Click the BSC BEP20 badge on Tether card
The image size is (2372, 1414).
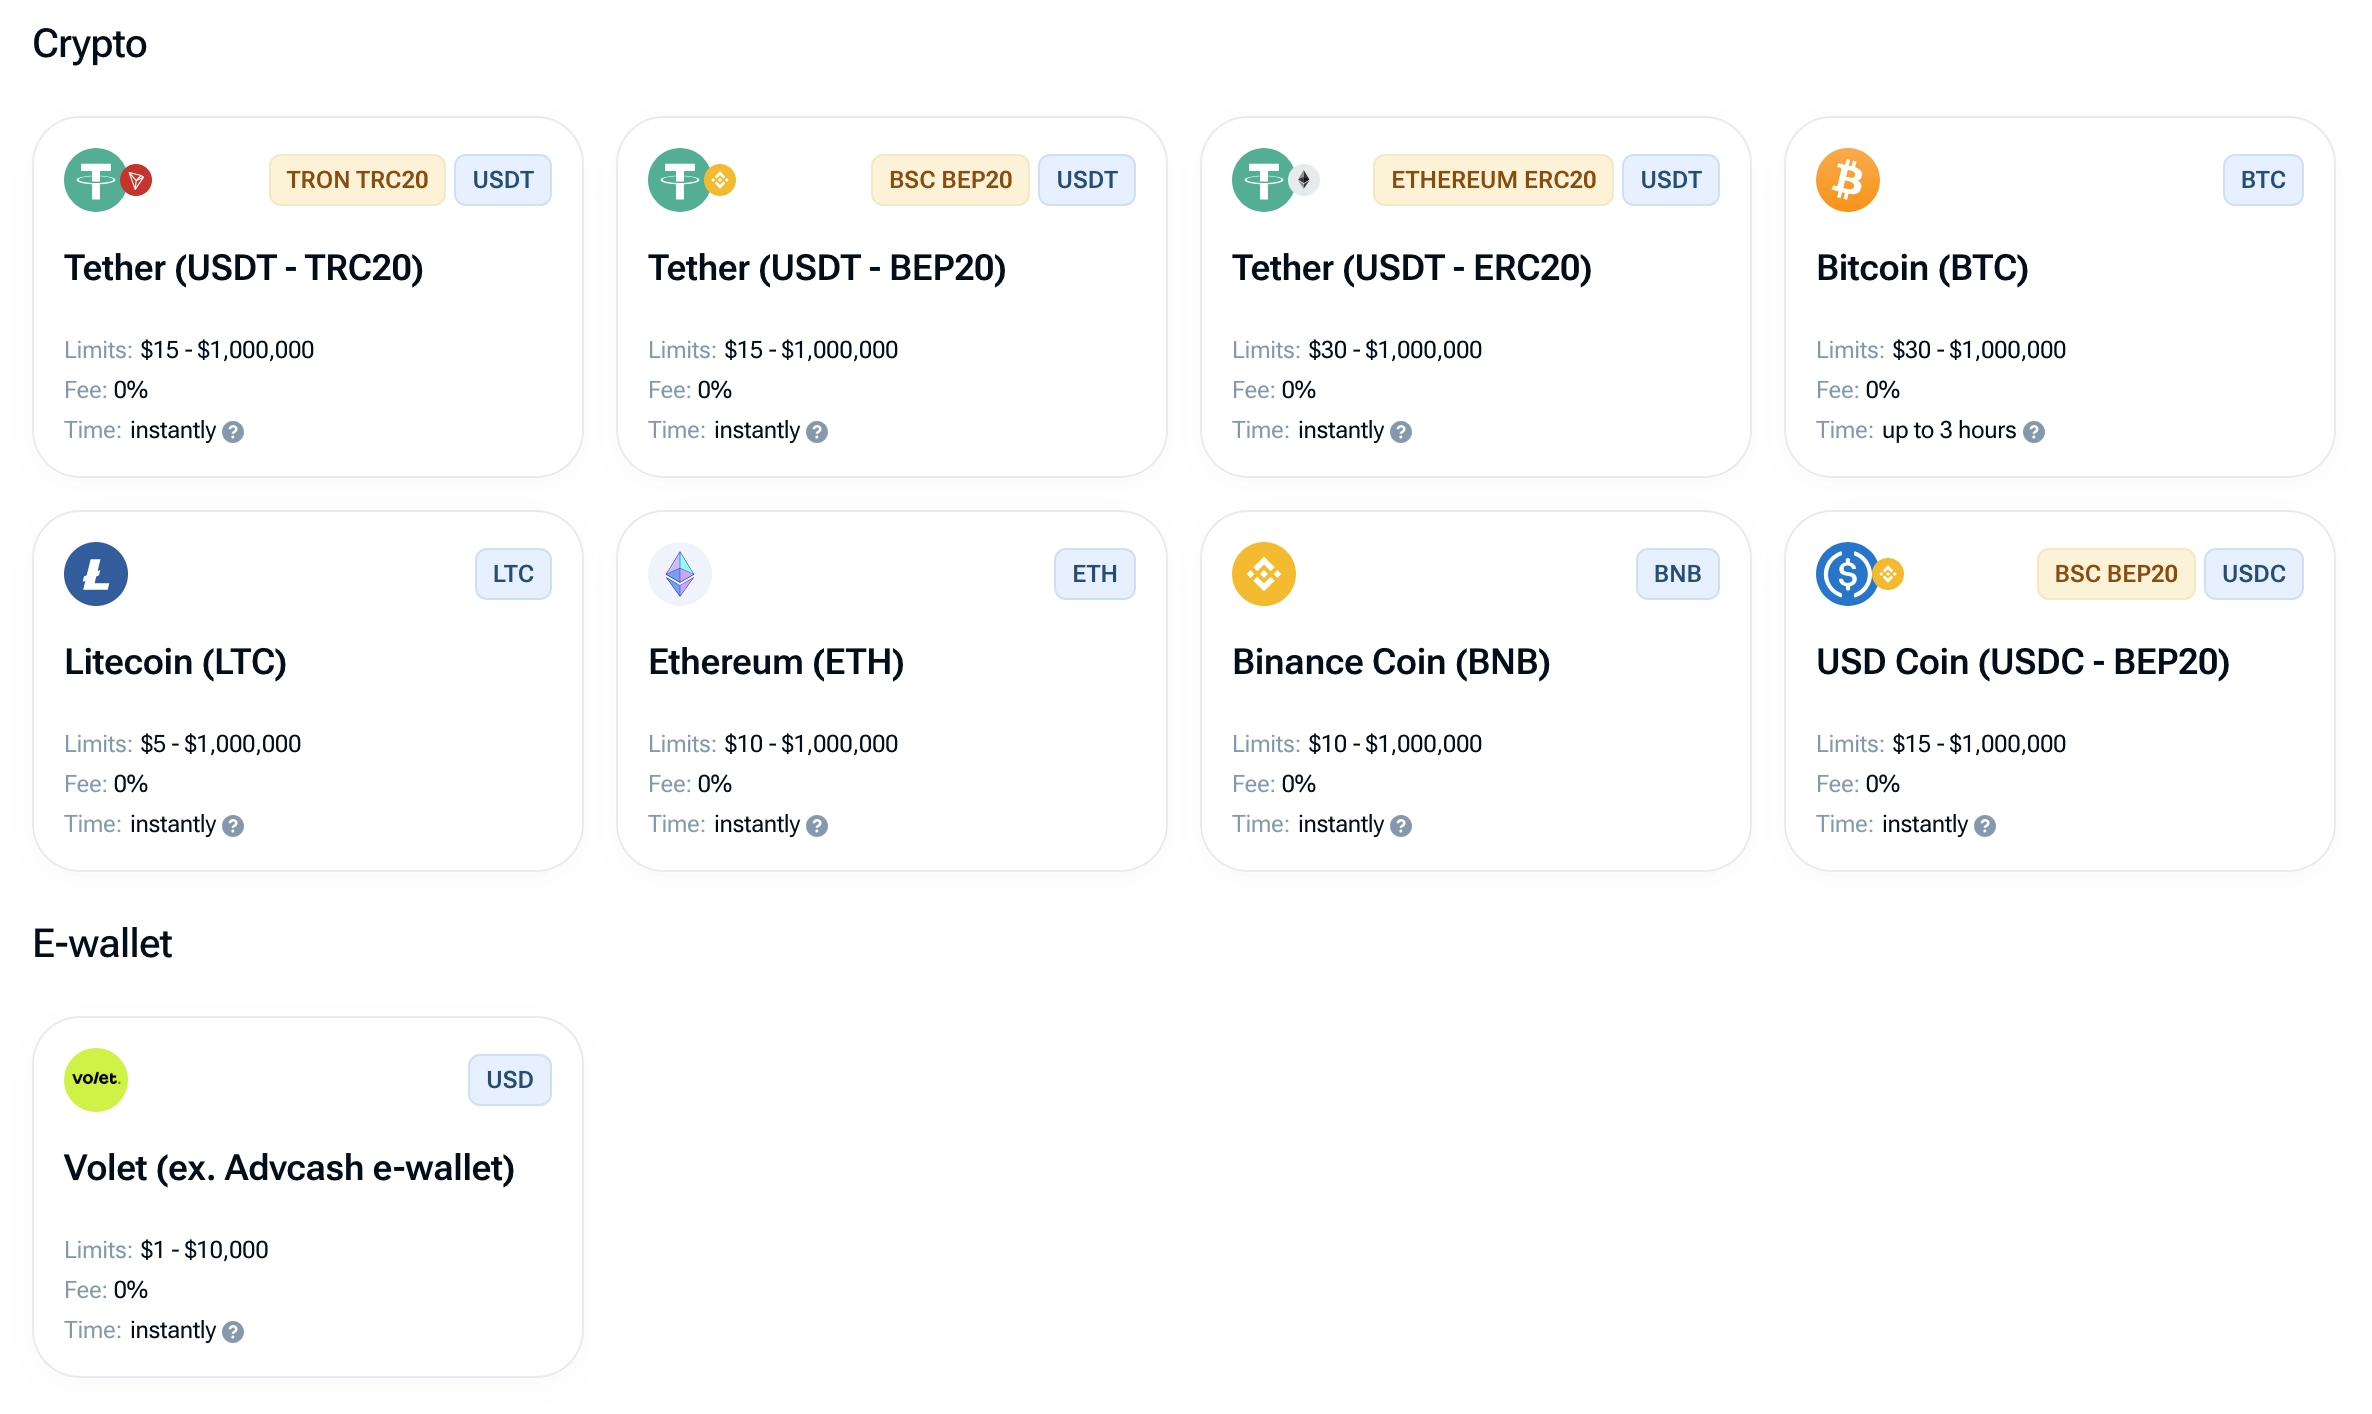(950, 180)
